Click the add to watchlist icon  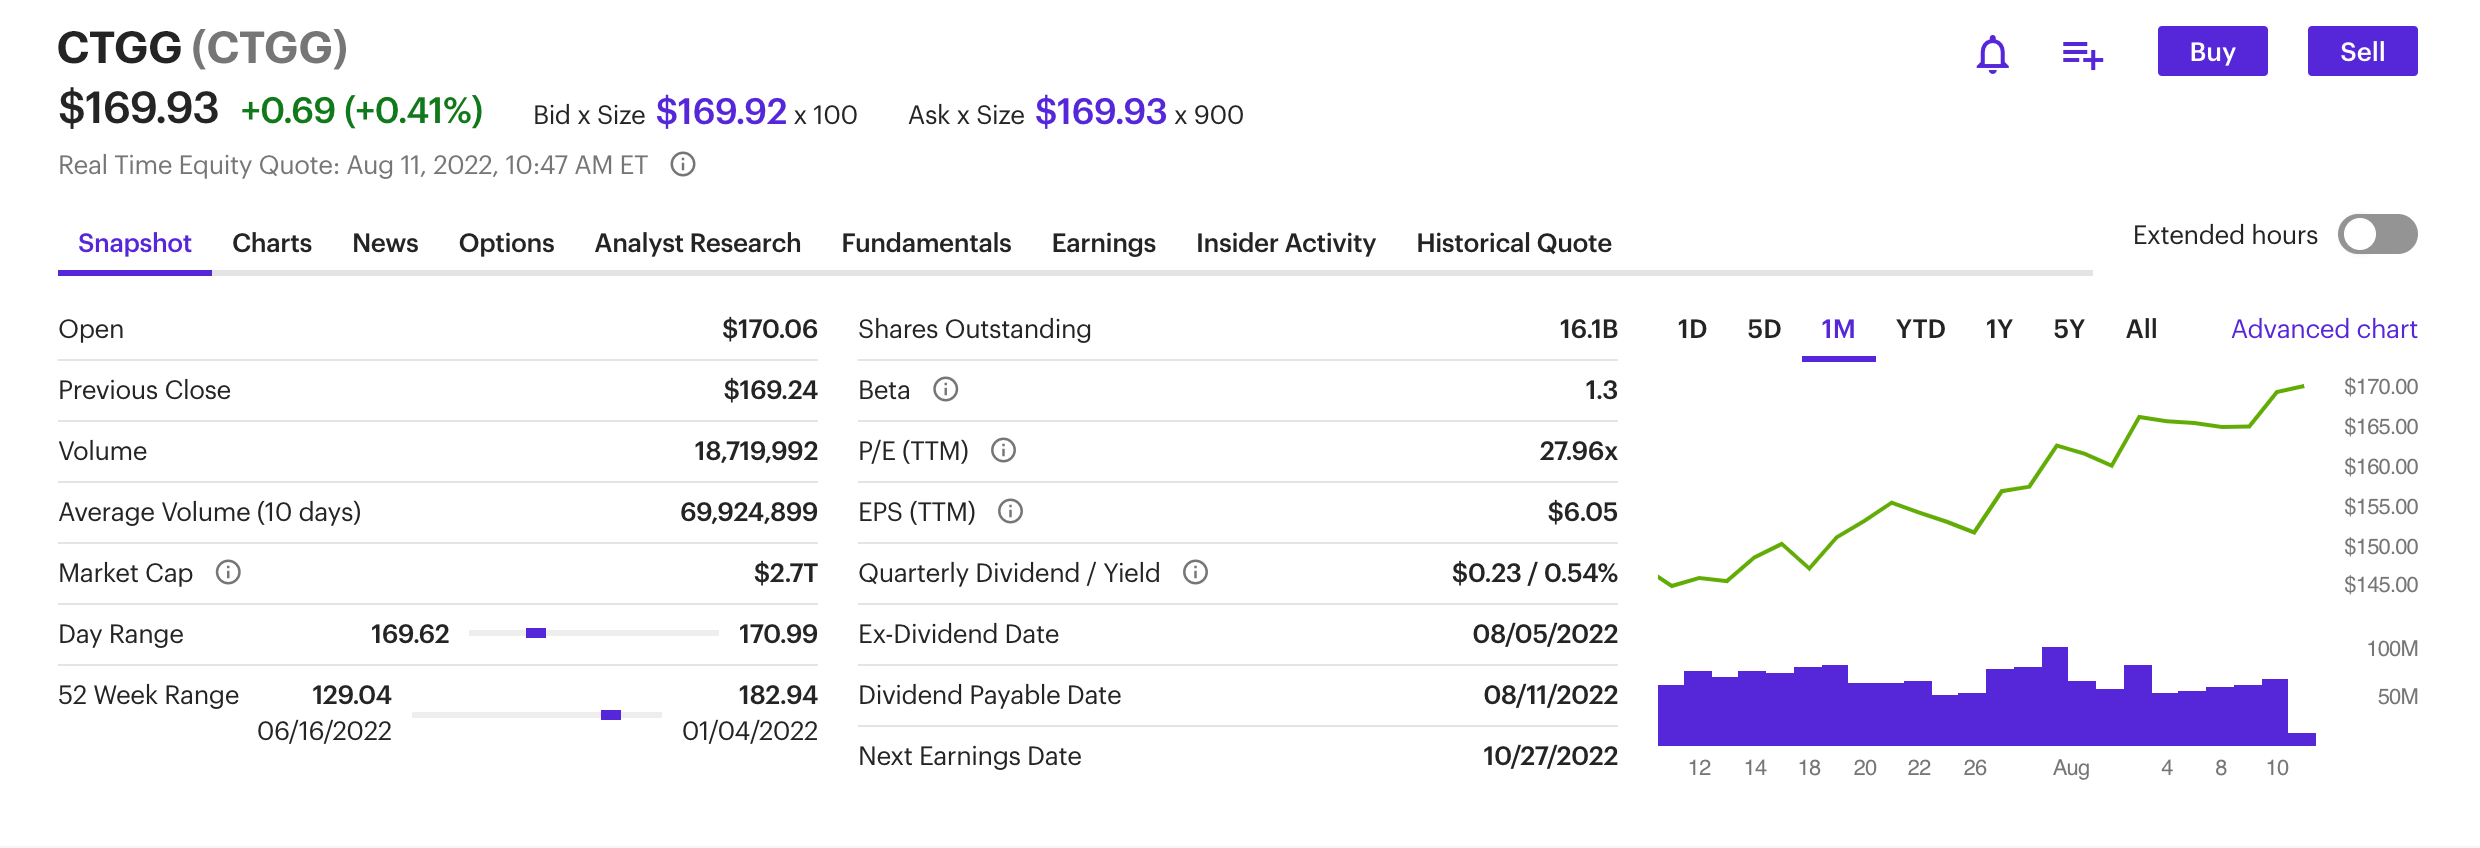(x=2082, y=54)
